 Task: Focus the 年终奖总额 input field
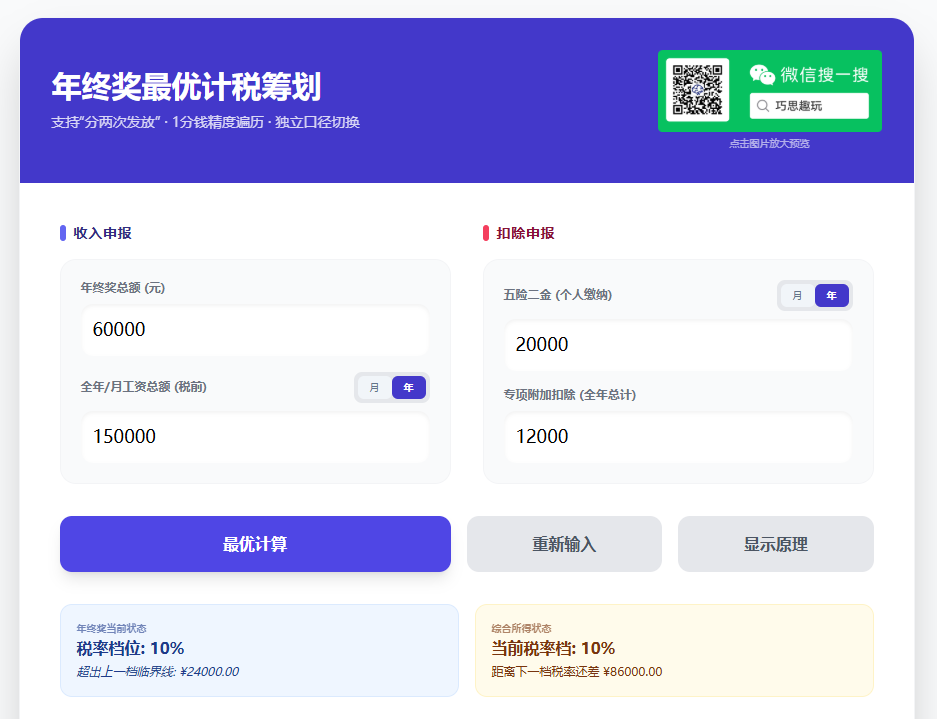(255, 330)
